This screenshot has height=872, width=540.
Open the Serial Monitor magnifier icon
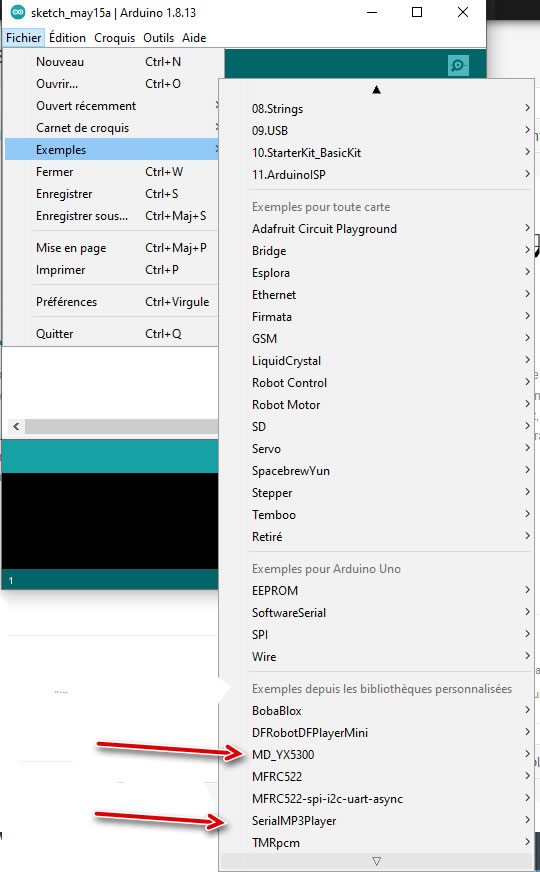point(458,66)
